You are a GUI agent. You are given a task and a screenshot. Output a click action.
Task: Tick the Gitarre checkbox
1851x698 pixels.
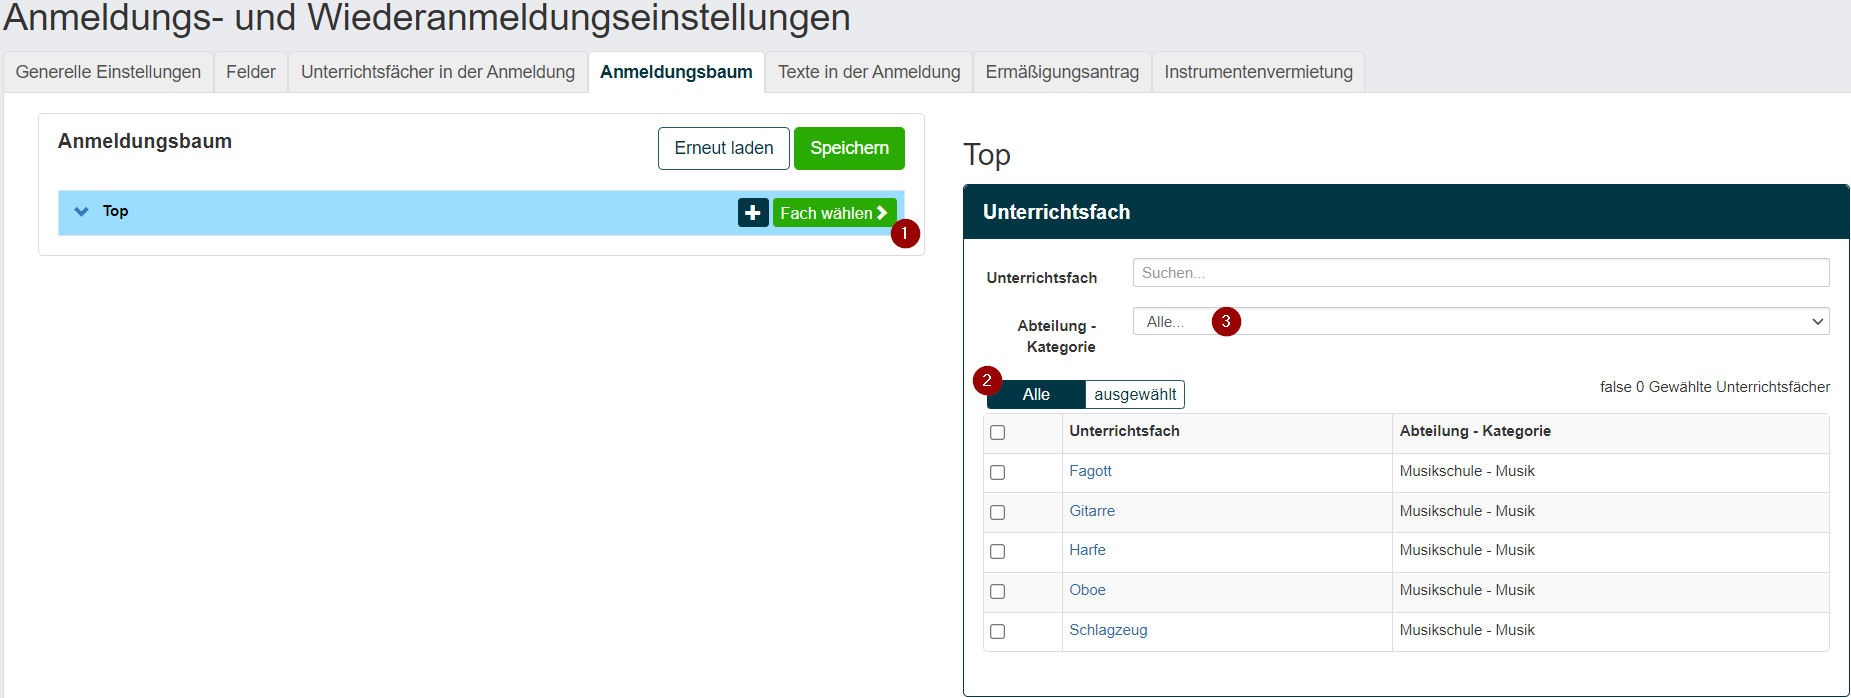tap(997, 512)
